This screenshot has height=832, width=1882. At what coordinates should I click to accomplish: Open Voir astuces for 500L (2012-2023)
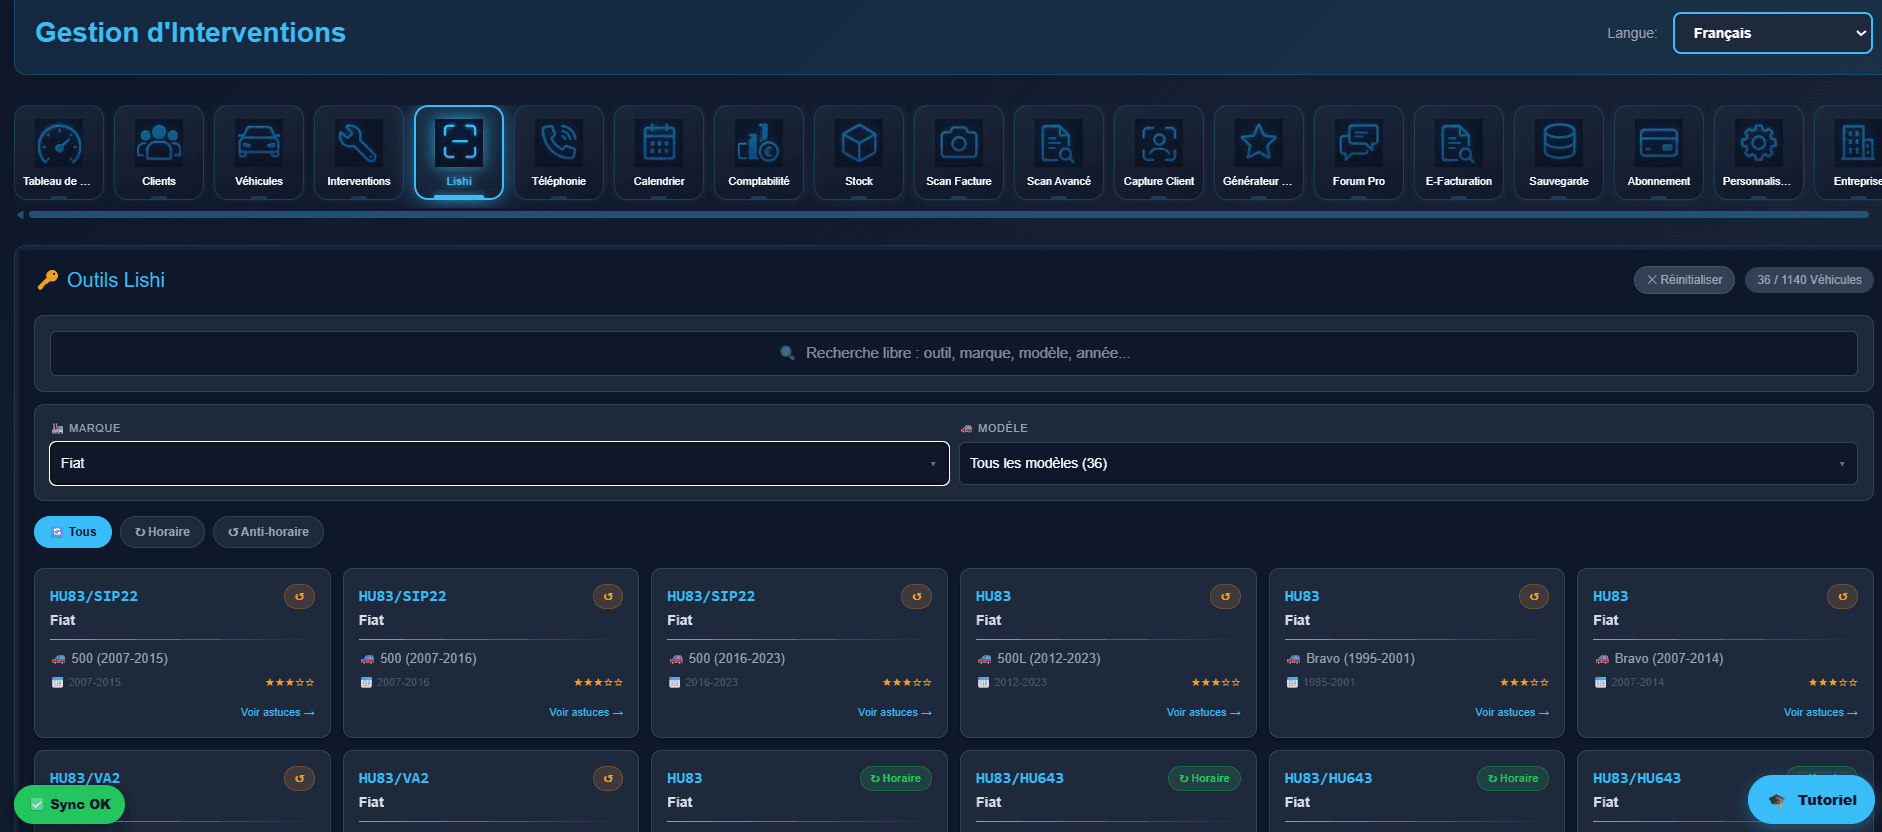point(1204,713)
